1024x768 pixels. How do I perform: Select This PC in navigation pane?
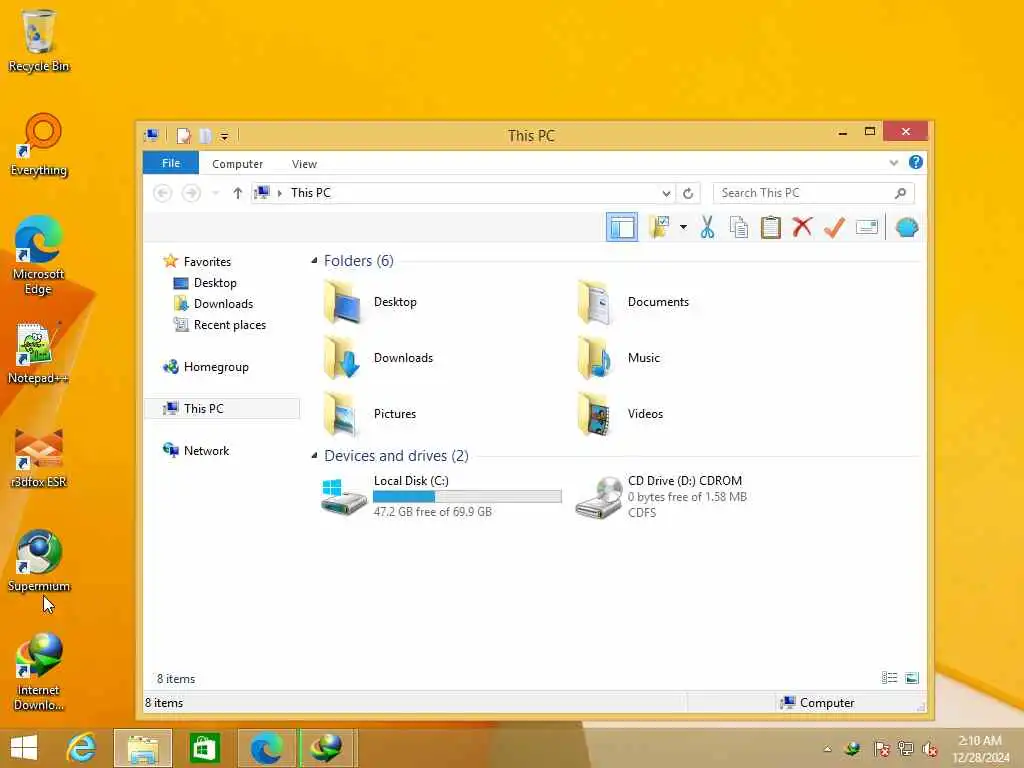click(x=222, y=408)
